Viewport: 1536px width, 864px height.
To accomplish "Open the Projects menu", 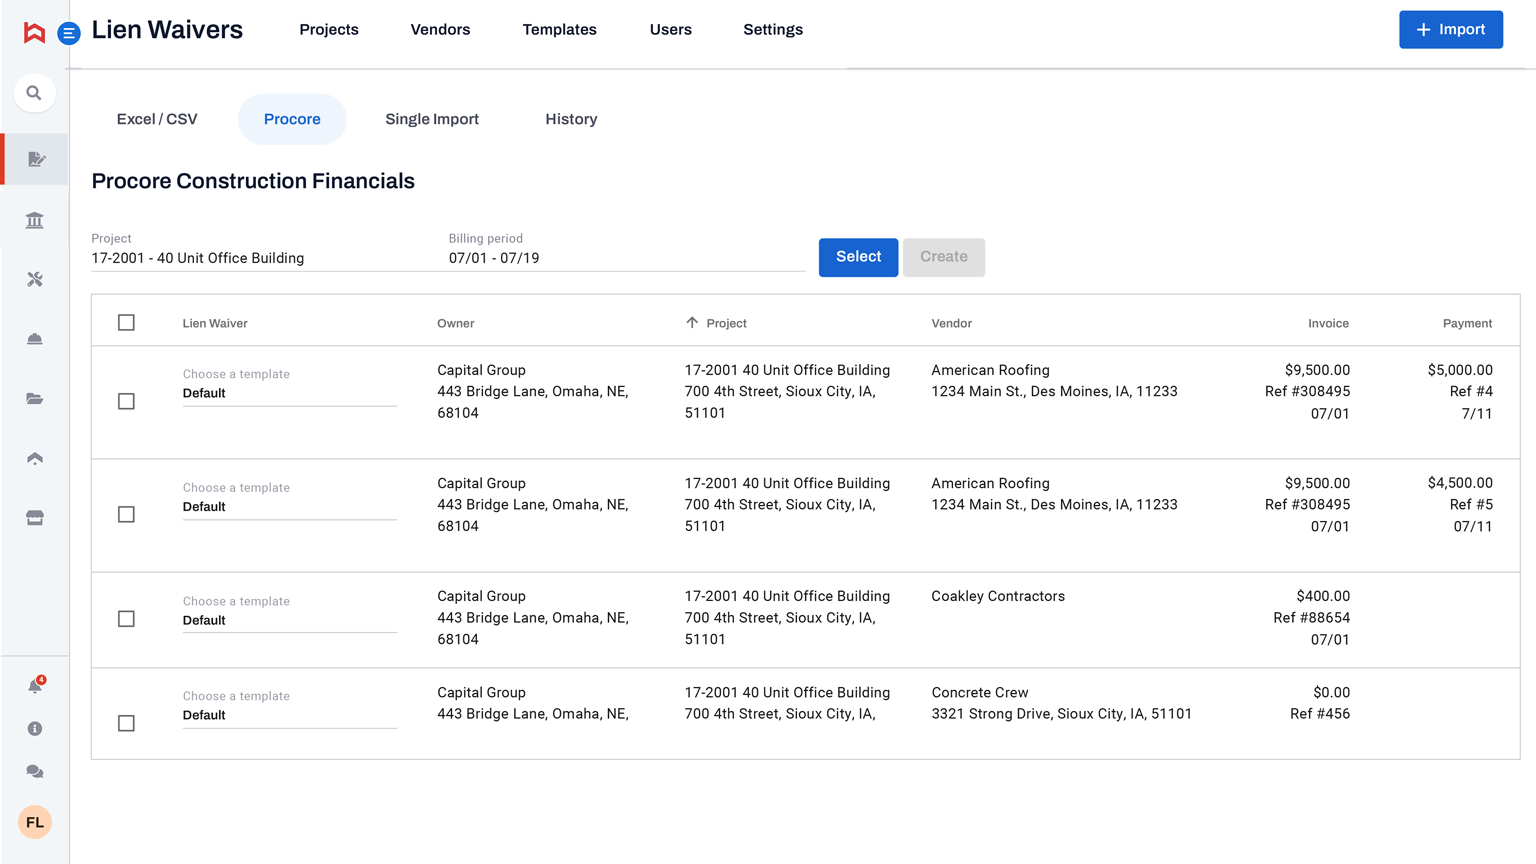I will pos(329,30).
